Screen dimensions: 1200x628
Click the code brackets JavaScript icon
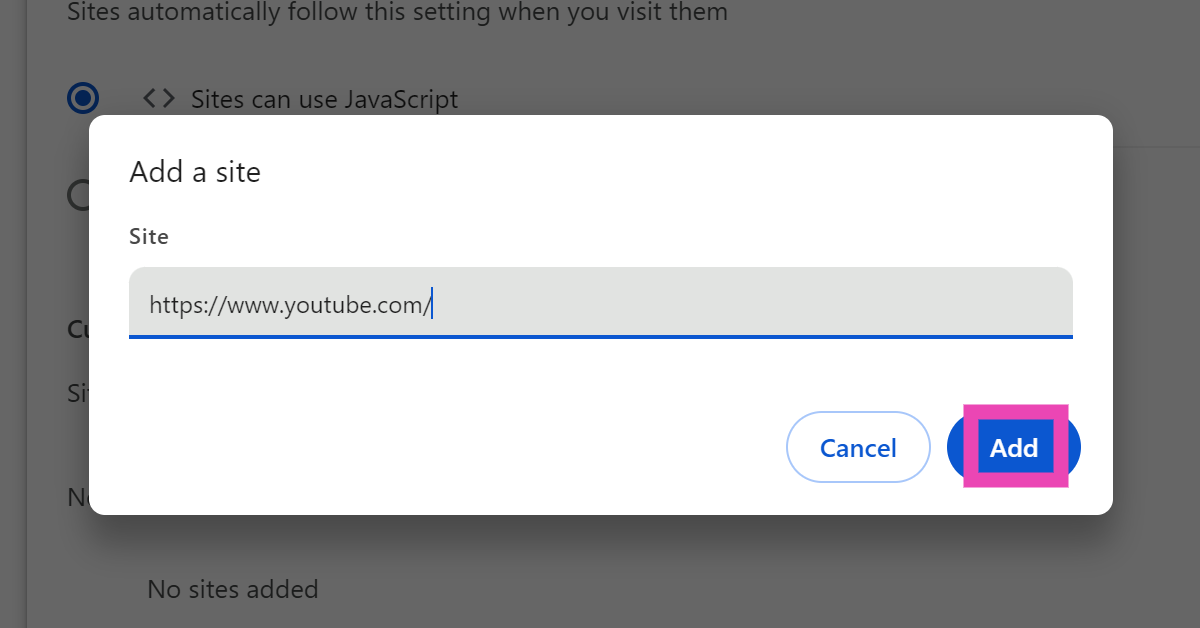pyautogui.click(x=159, y=98)
